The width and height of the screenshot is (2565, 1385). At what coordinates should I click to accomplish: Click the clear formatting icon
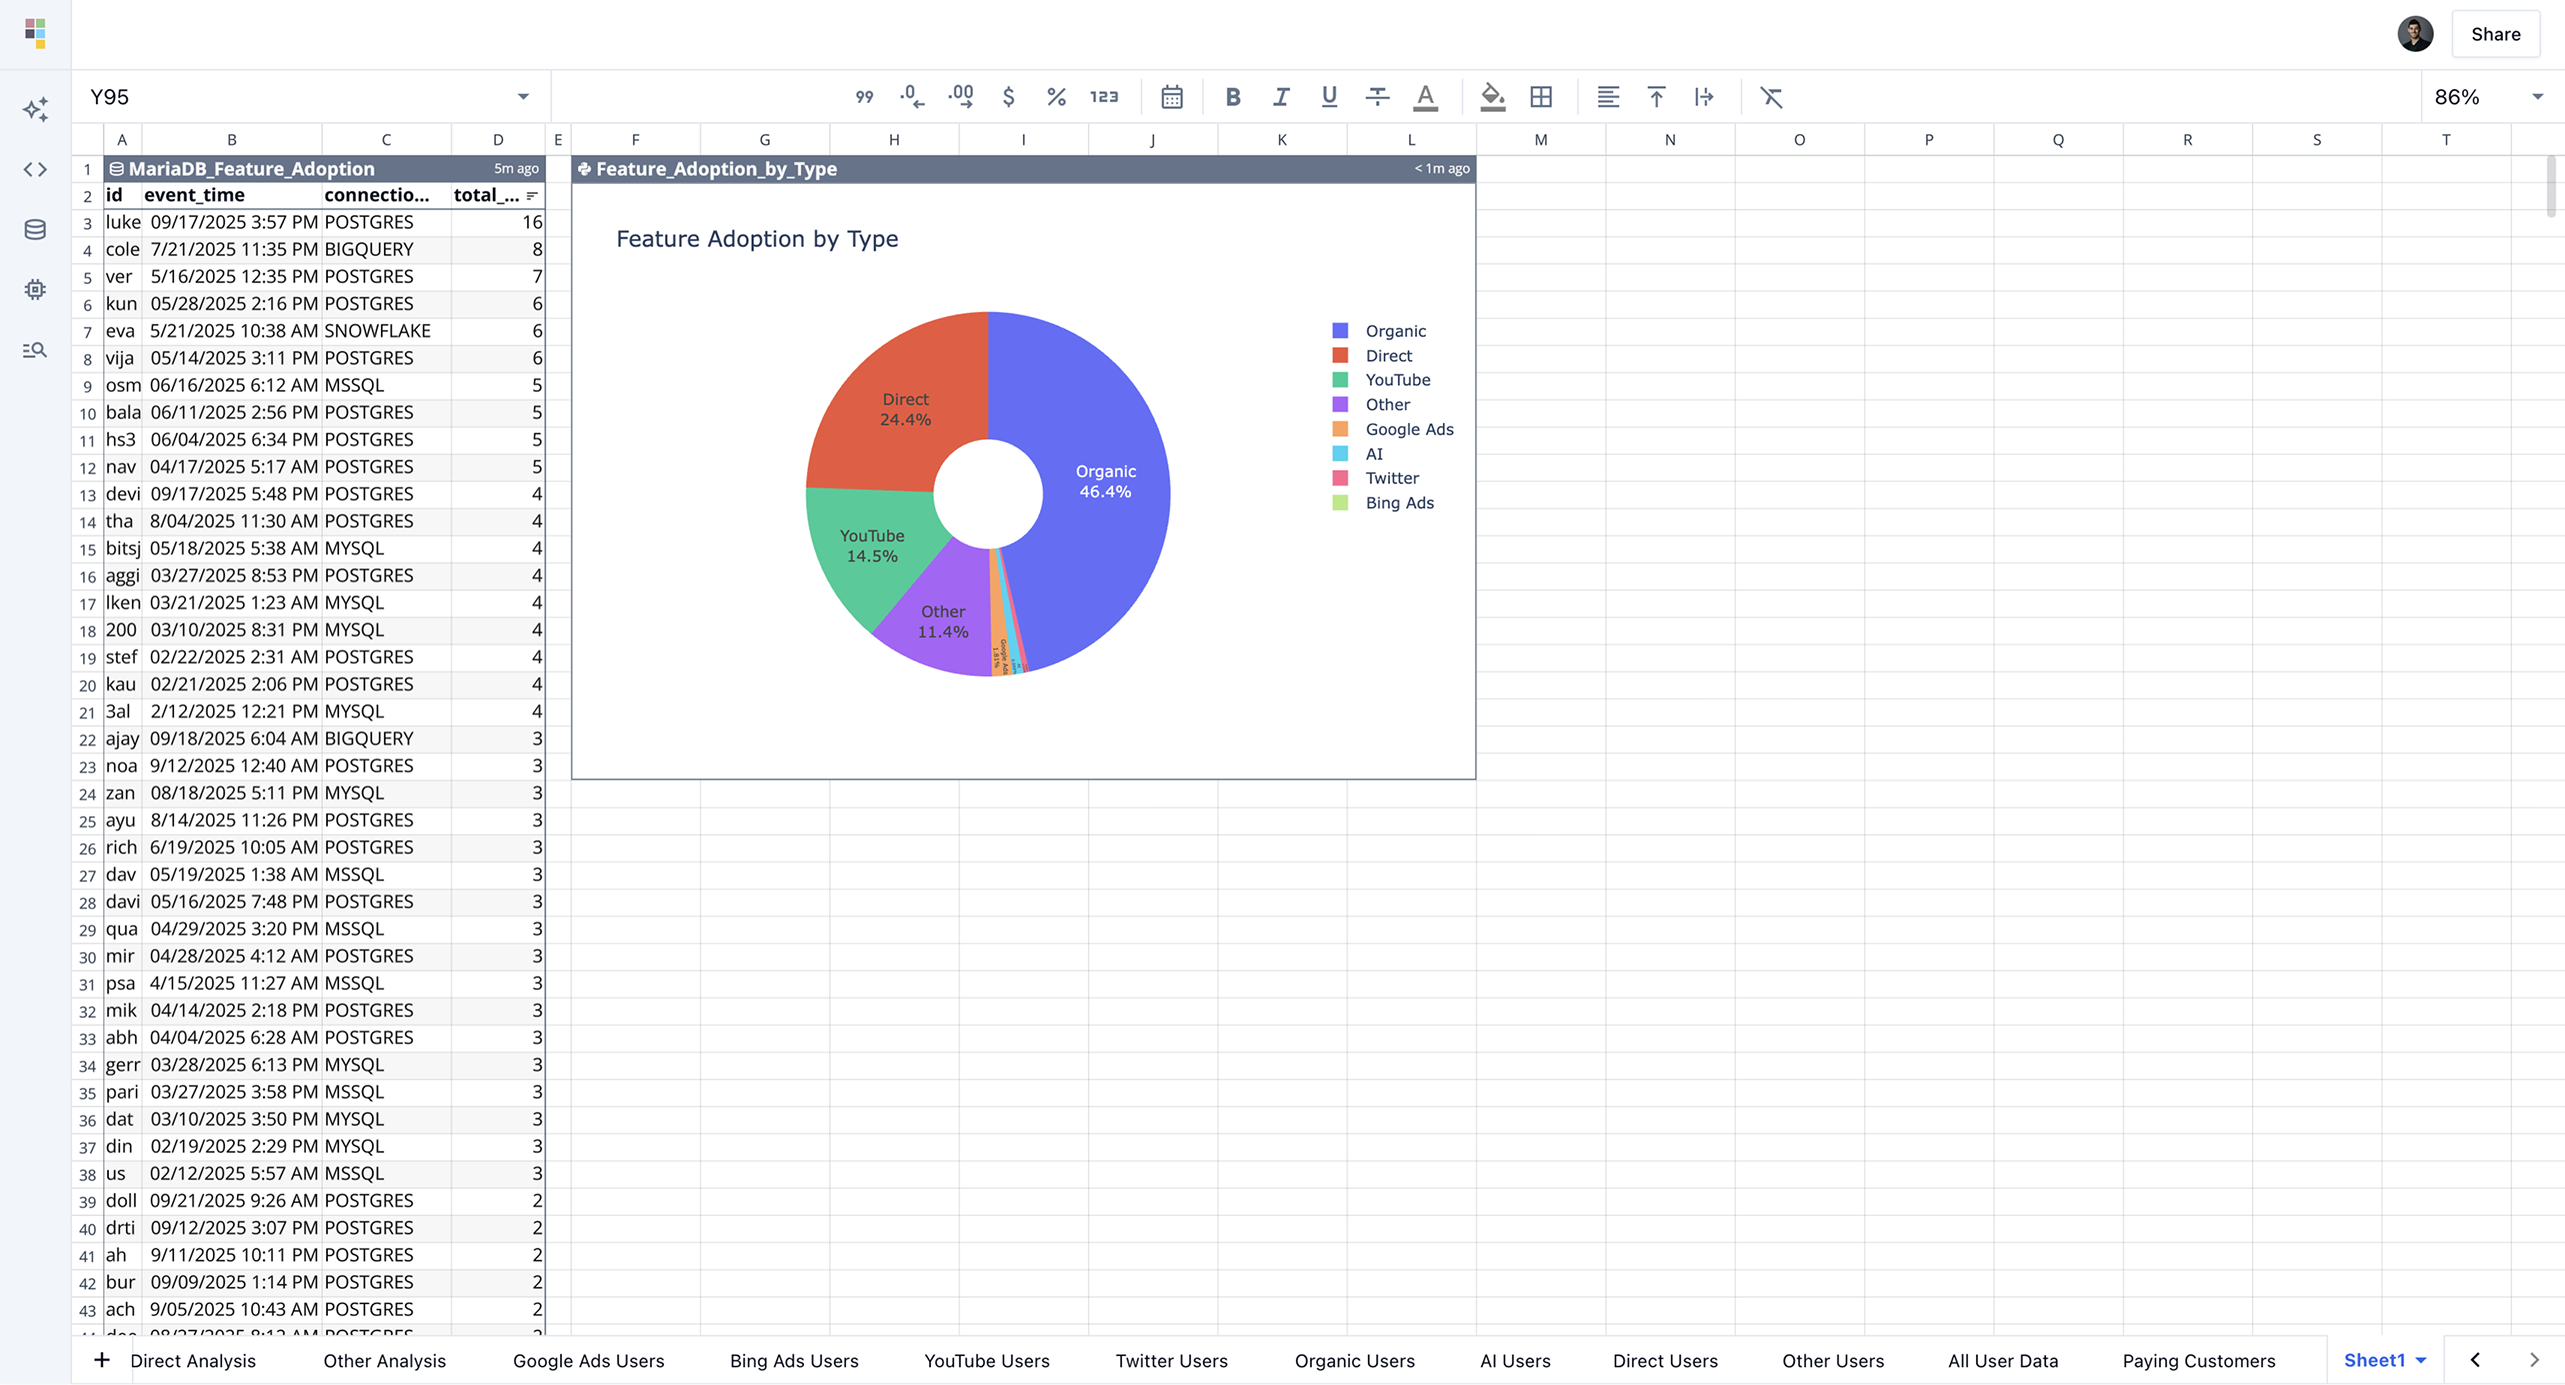click(x=1771, y=97)
